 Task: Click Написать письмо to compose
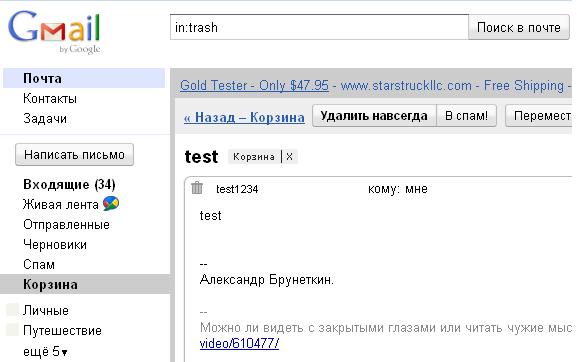point(74,155)
